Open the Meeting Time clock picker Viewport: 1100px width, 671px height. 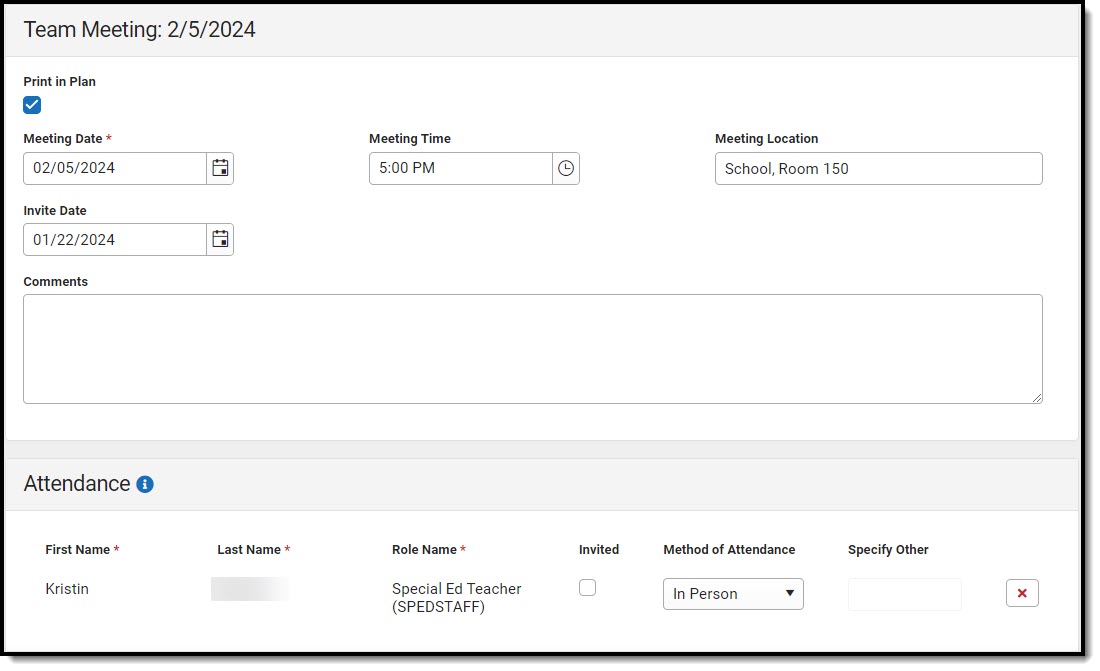(565, 168)
